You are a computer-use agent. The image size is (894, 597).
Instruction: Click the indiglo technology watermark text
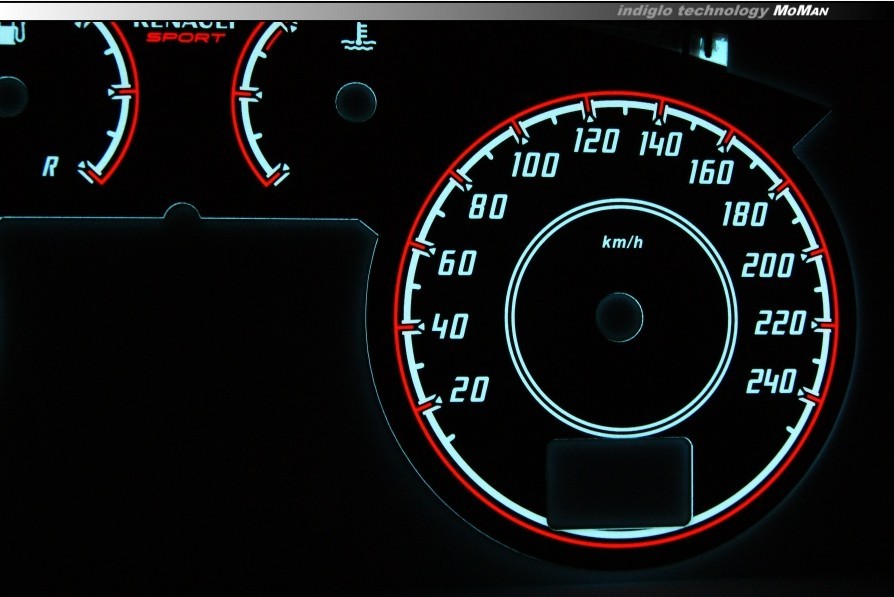click(x=692, y=10)
